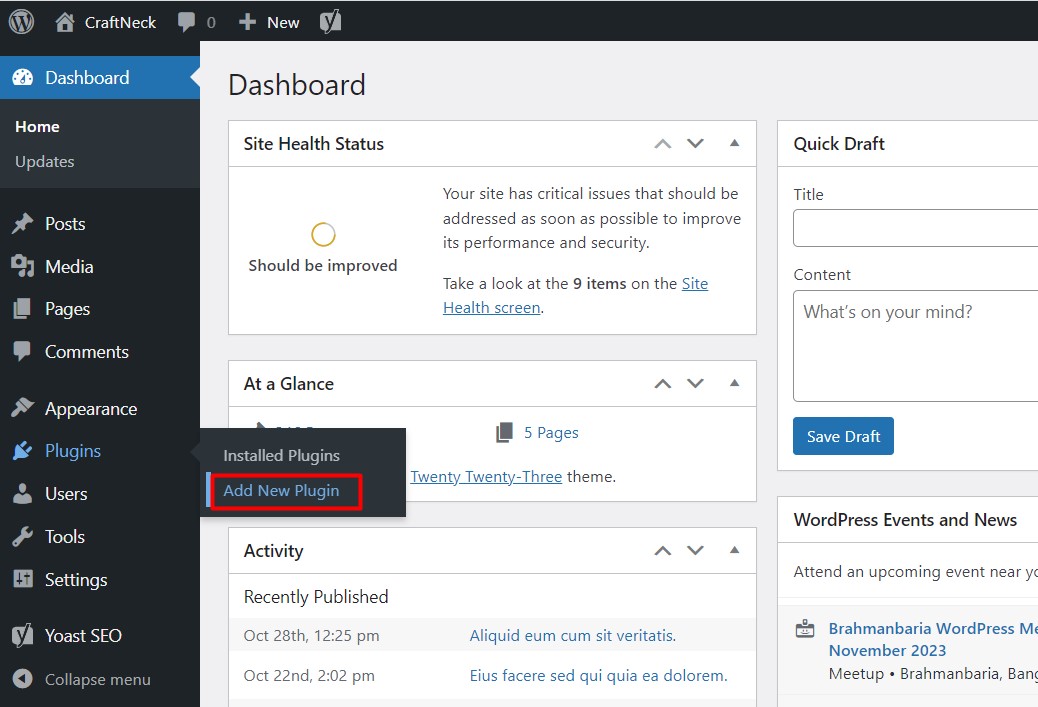Click the Quick Draft panel heading
The height and width of the screenshot is (707, 1038).
pos(839,144)
